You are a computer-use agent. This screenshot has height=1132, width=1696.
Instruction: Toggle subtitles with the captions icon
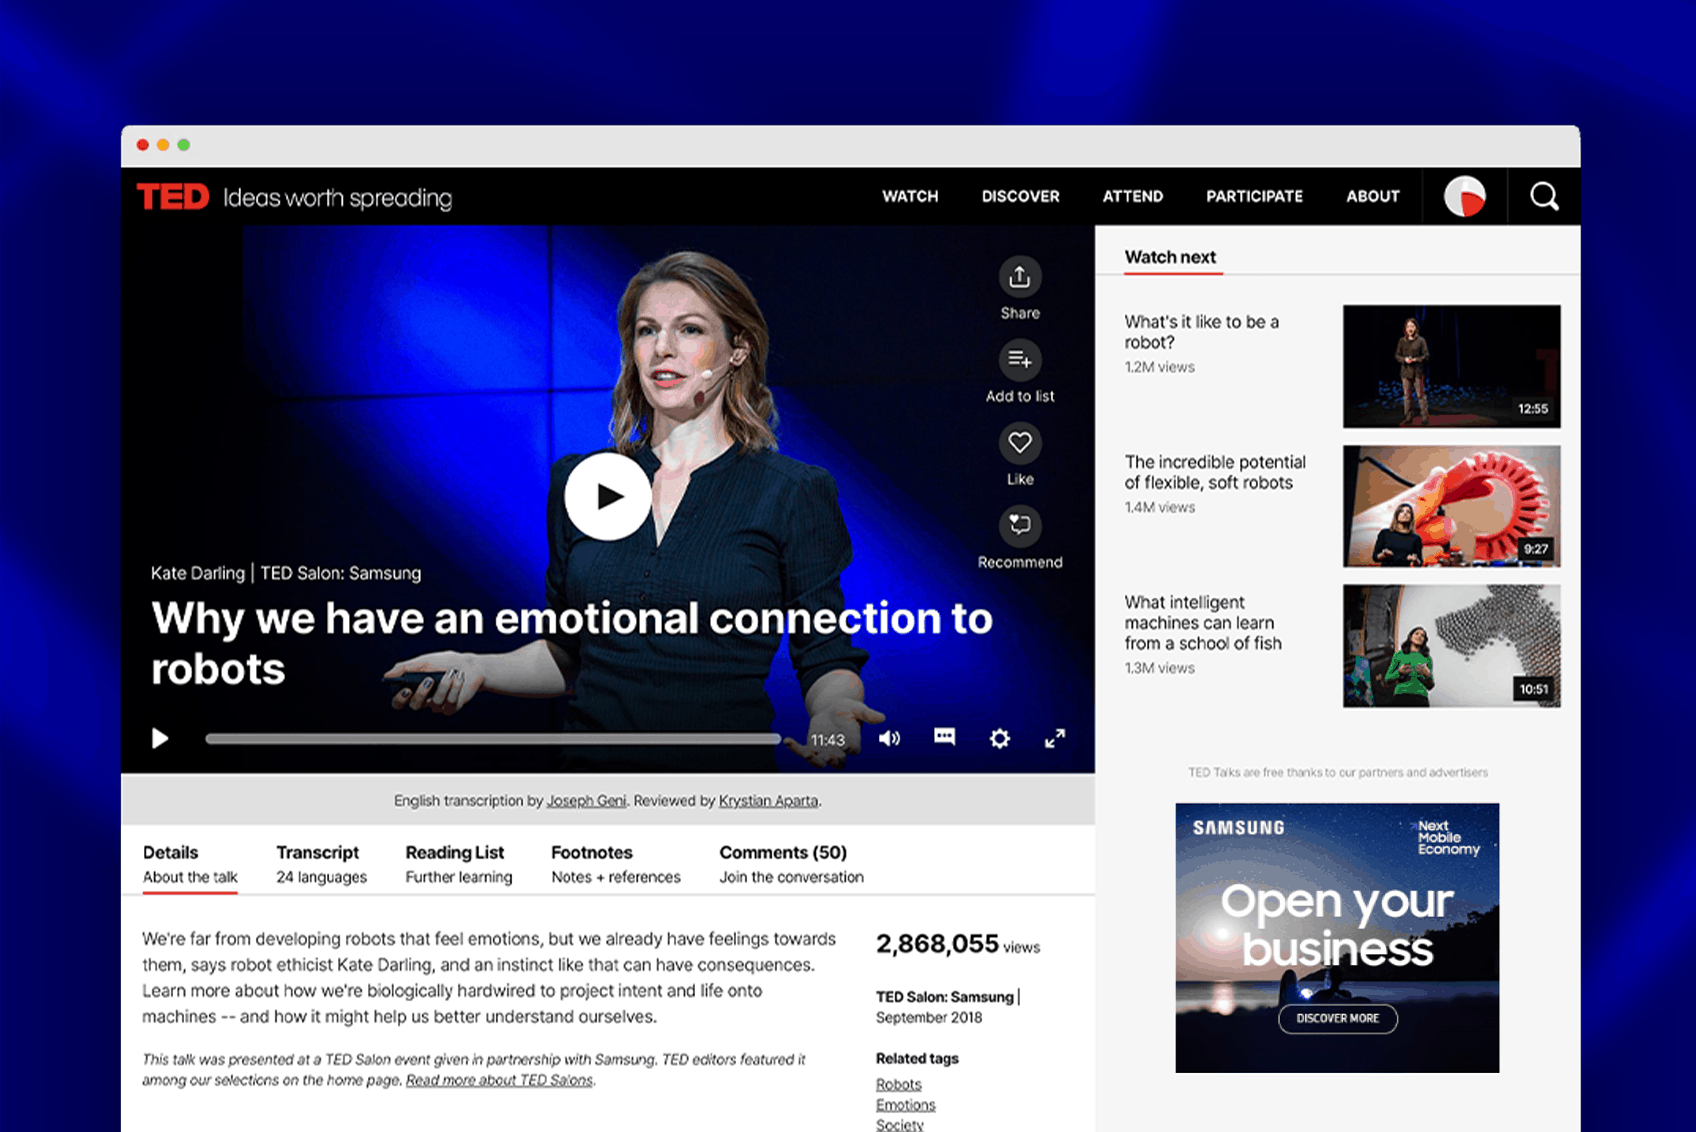click(944, 737)
